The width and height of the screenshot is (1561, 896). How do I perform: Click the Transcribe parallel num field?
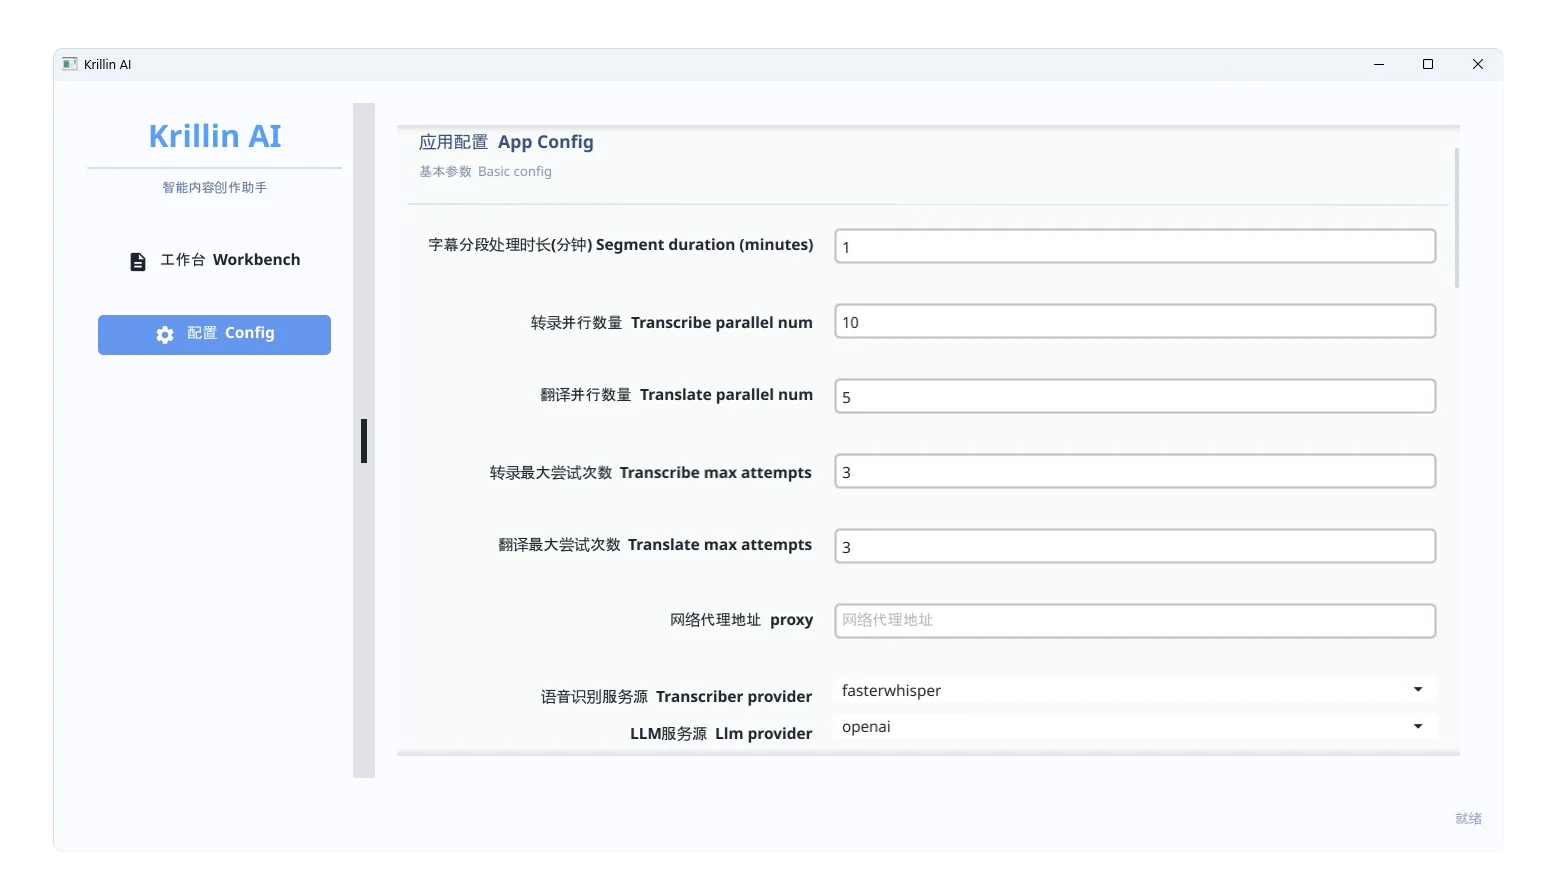1134,322
